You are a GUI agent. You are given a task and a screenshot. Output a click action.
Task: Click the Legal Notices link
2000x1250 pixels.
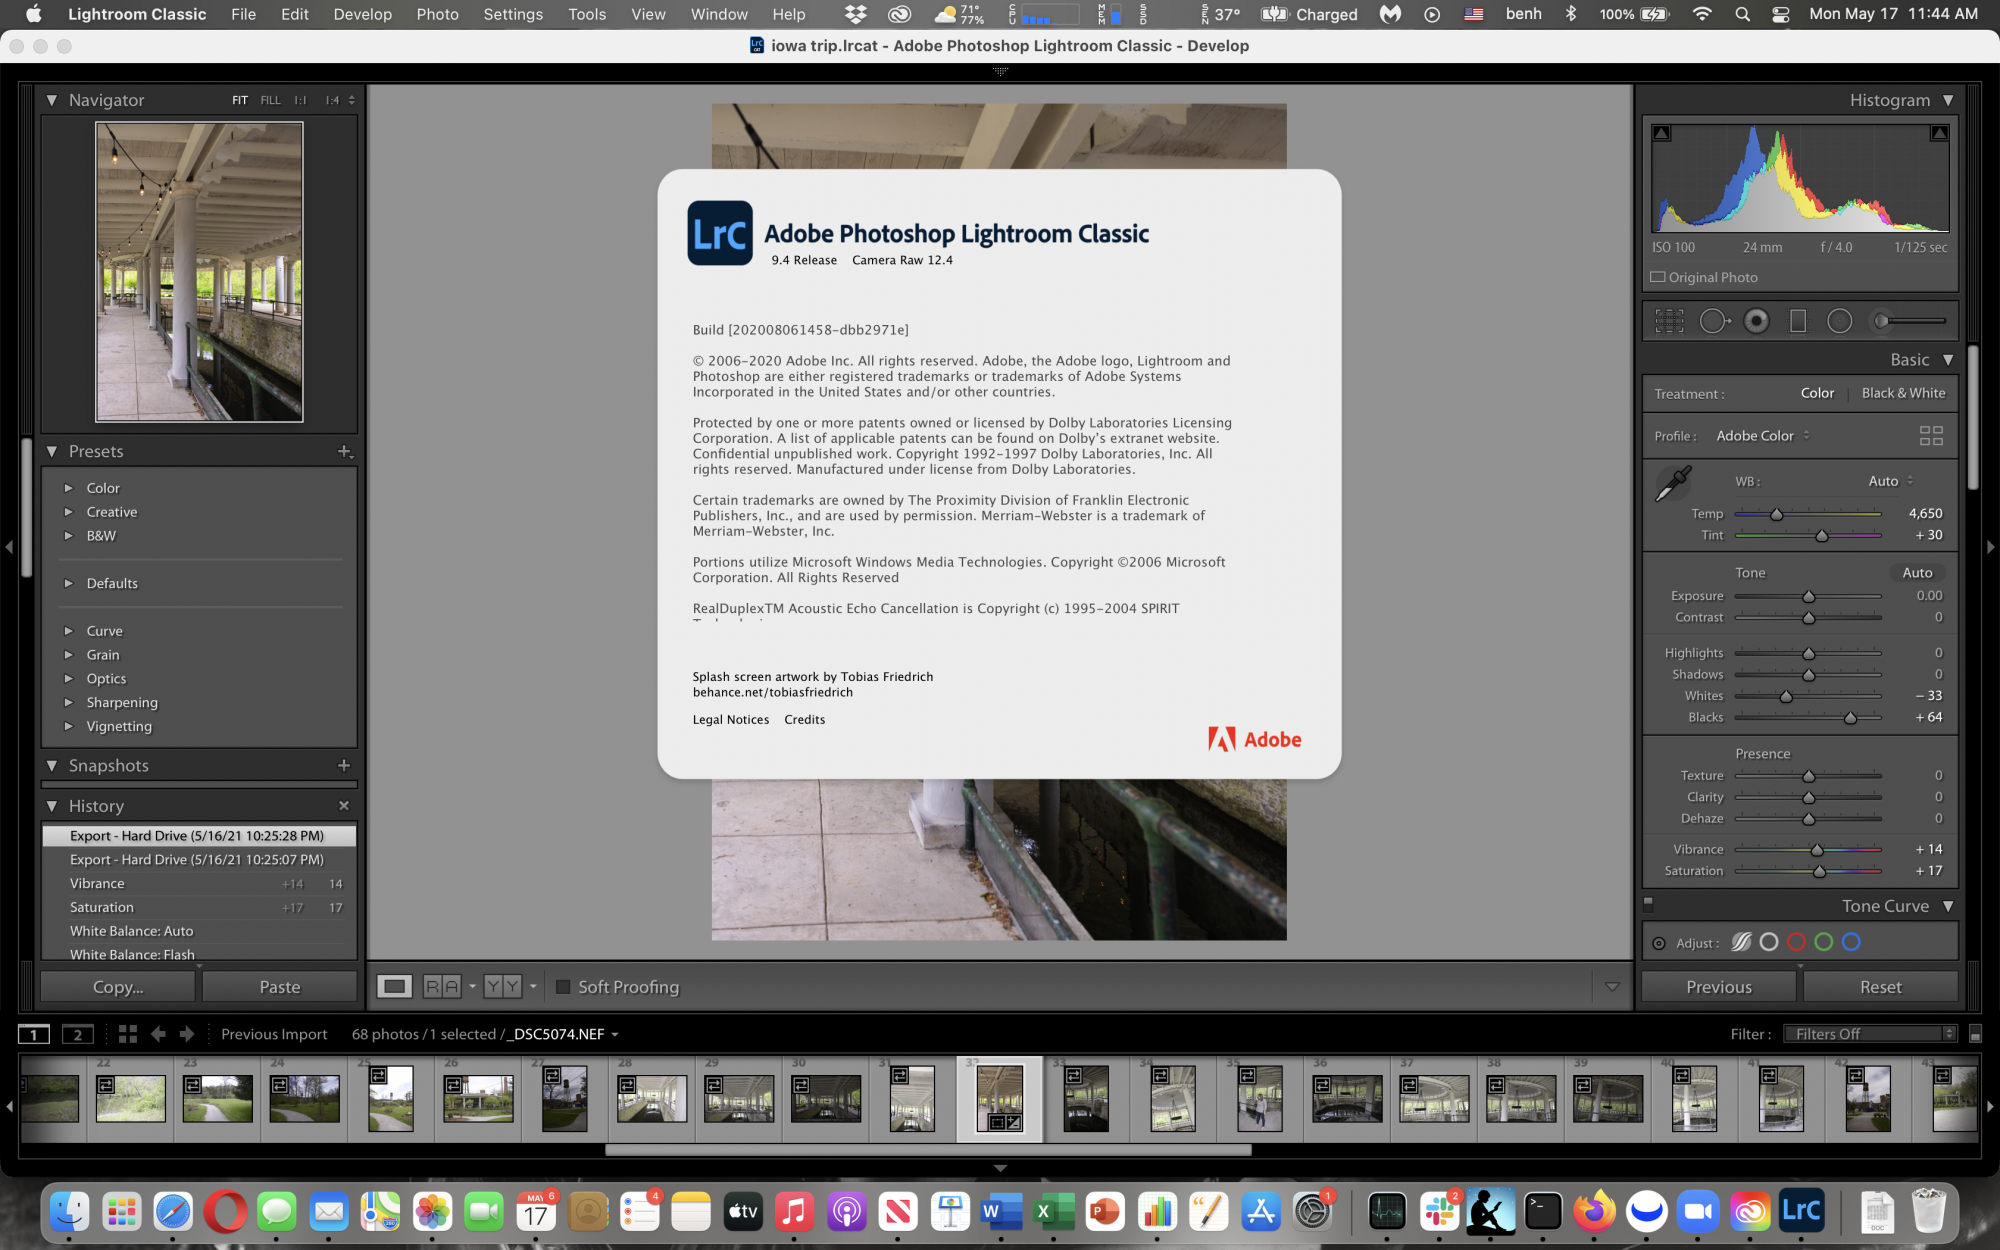(x=730, y=719)
